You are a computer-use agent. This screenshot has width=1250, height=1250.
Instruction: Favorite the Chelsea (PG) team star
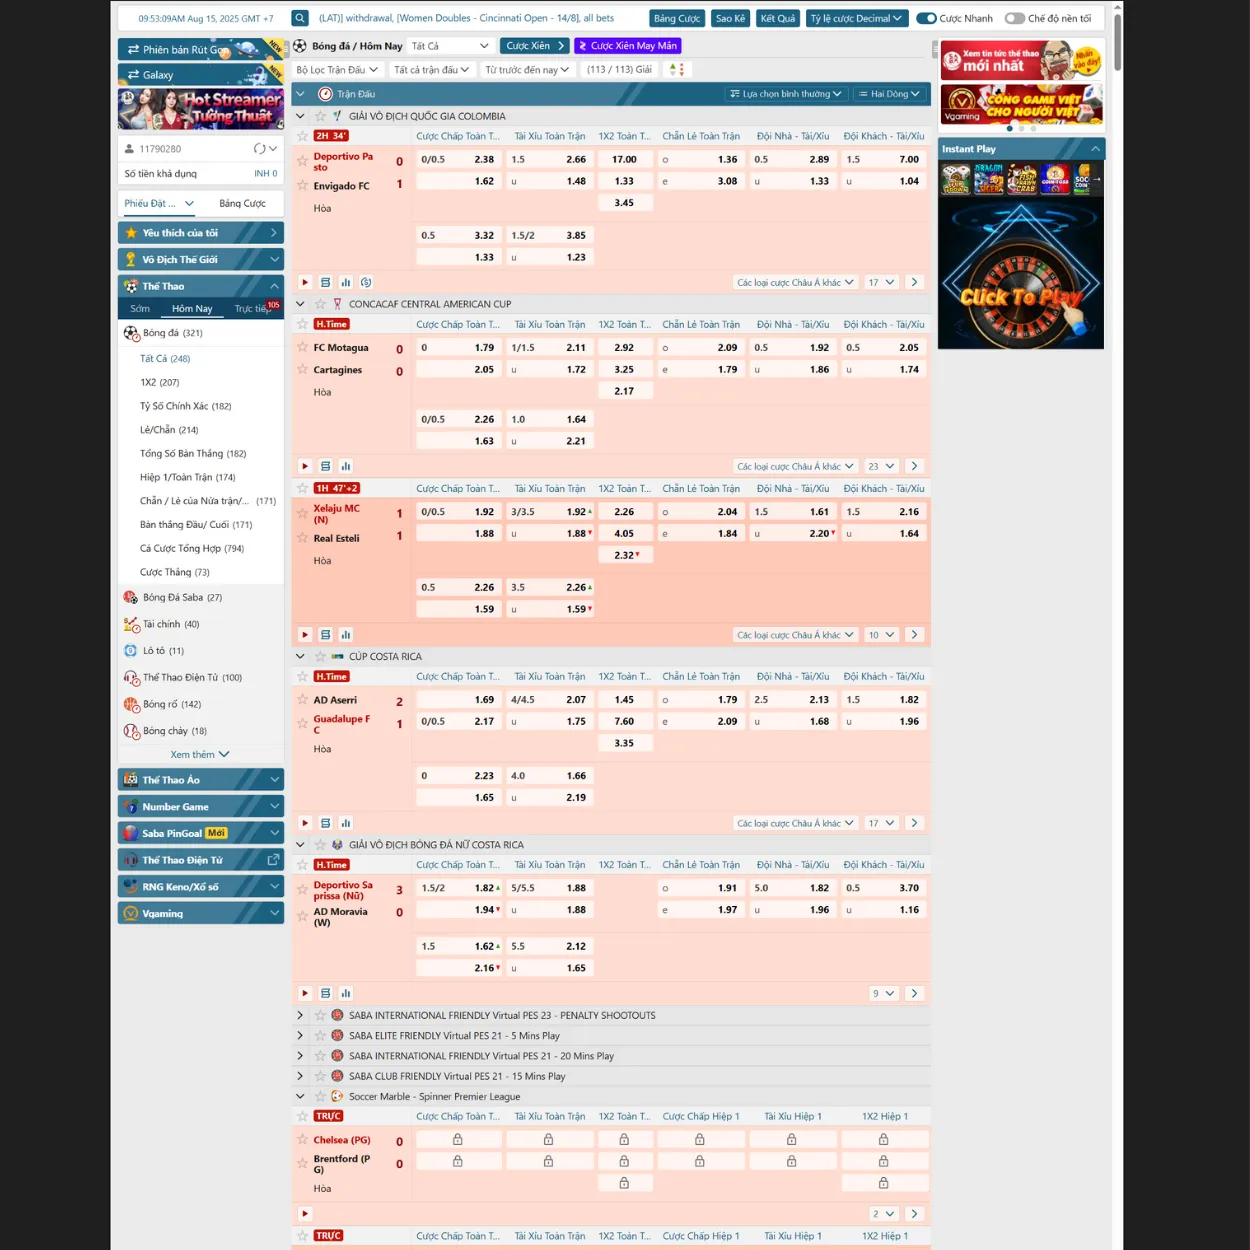pyautogui.click(x=303, y=1140)
